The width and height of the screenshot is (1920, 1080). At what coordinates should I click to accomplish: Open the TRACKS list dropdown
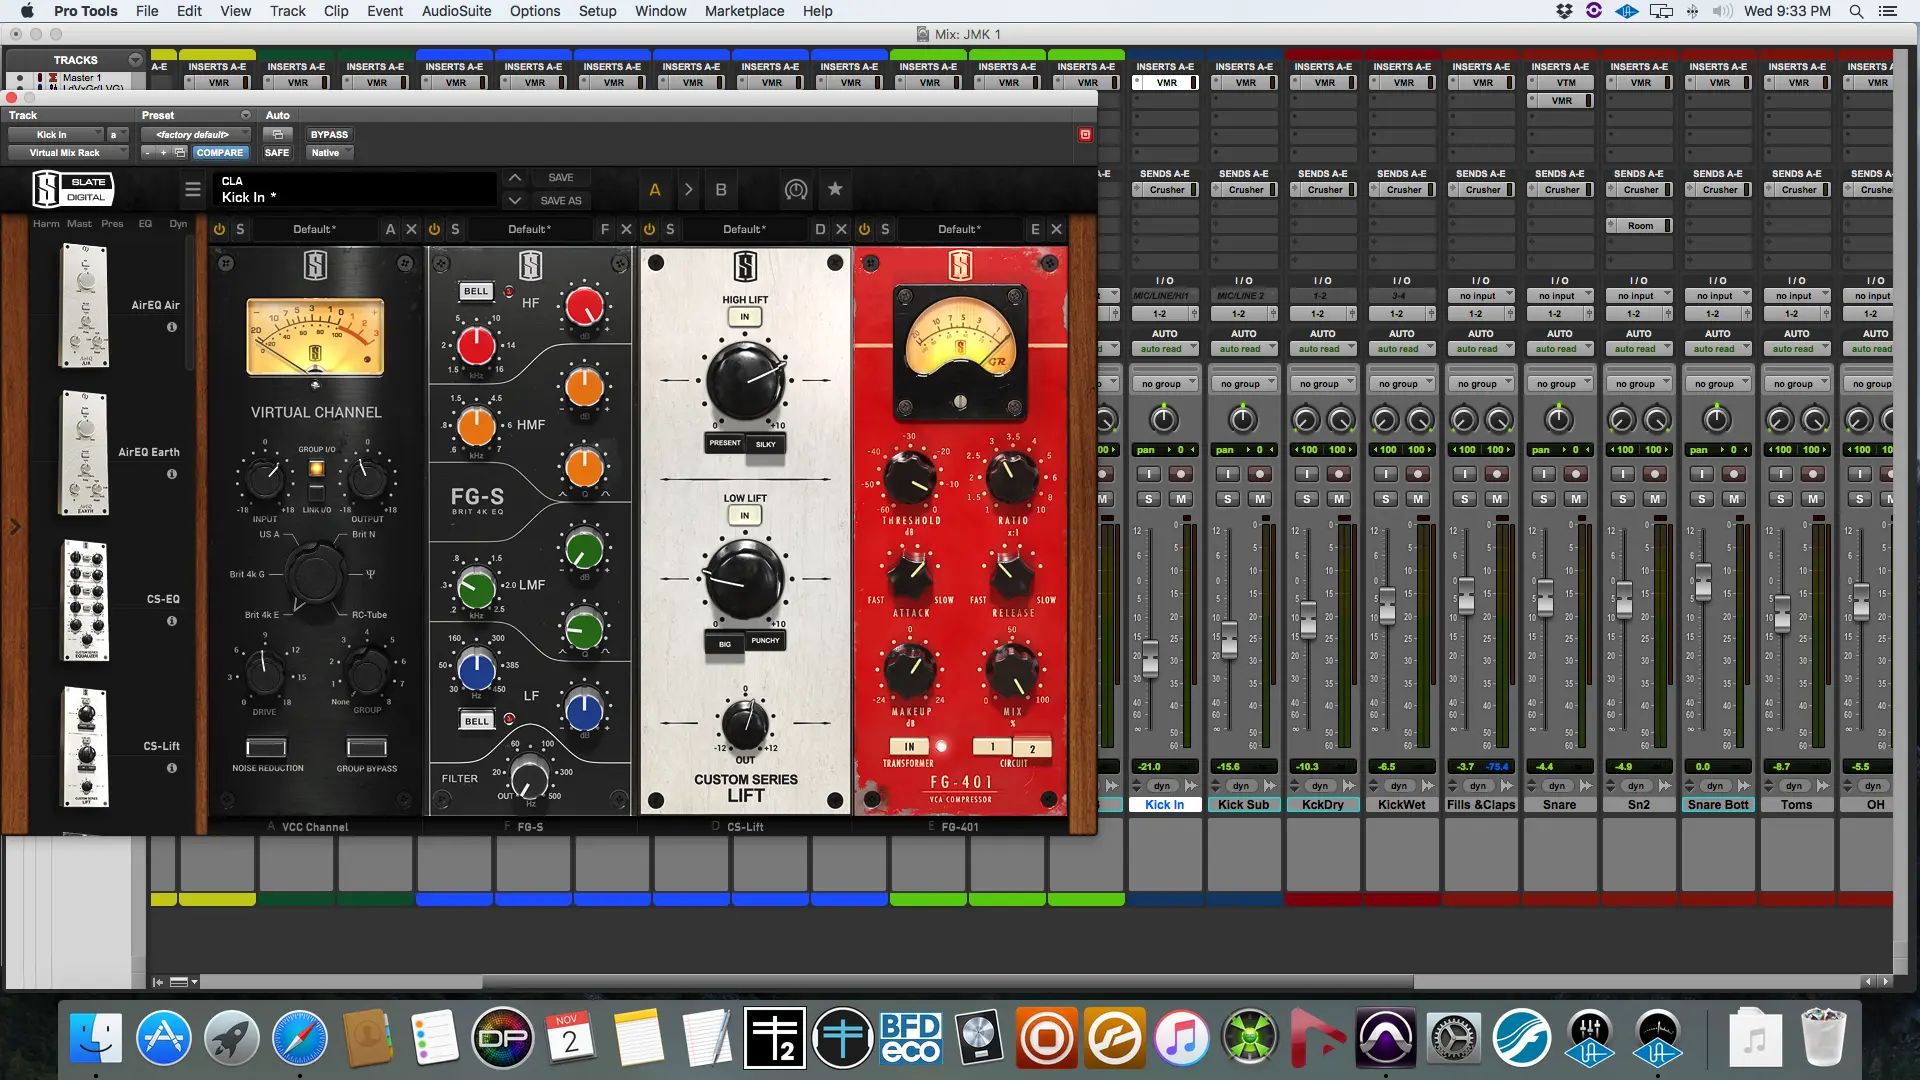pos(135,60)
